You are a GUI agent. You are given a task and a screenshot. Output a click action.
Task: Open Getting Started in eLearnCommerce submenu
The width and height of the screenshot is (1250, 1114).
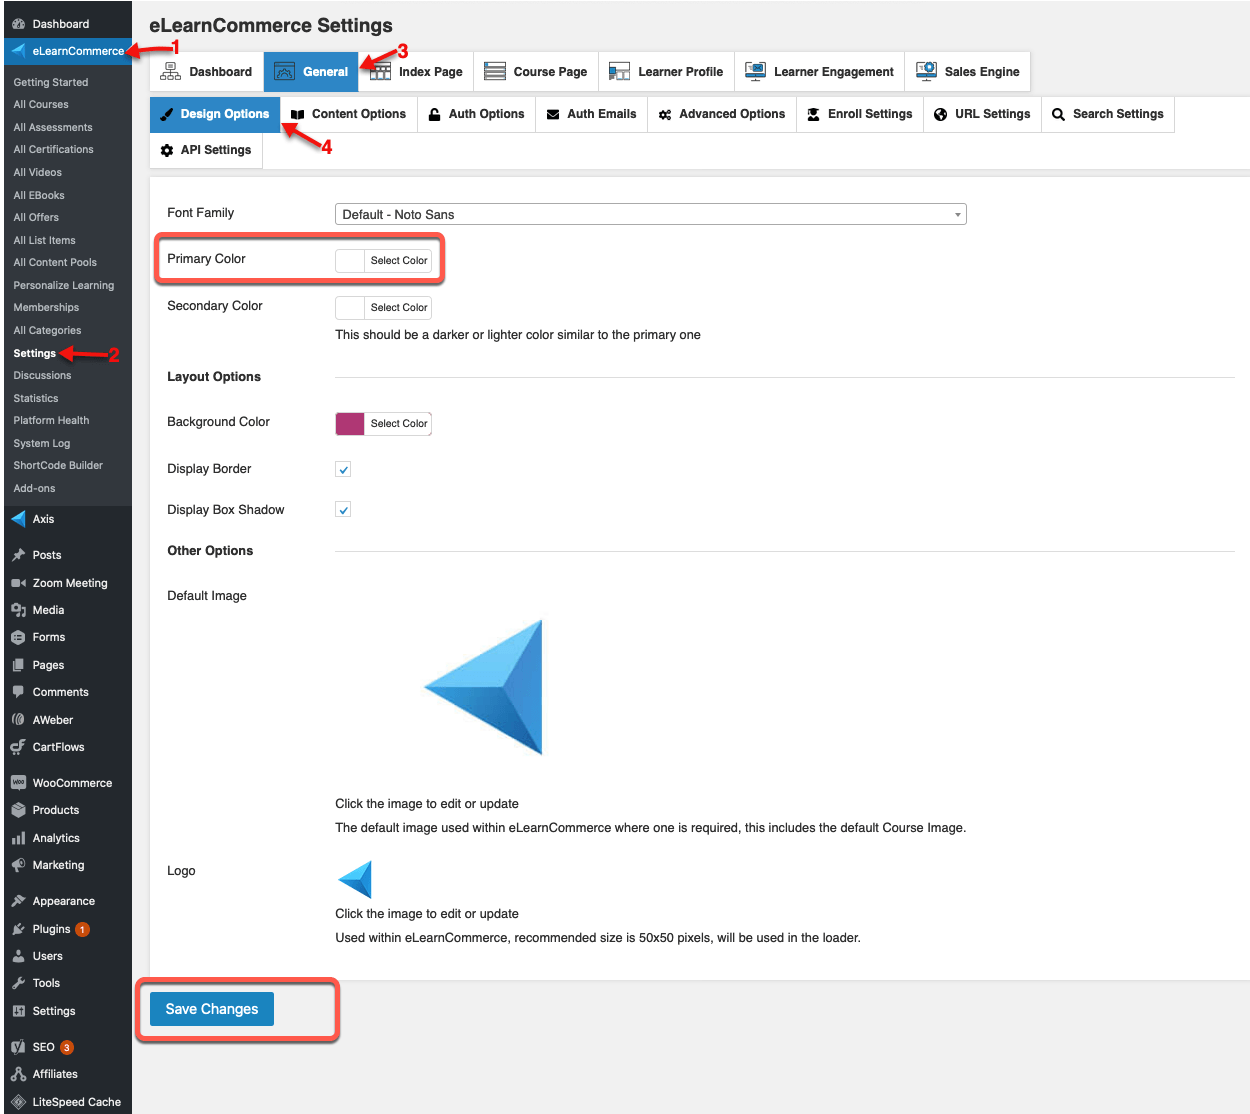click(51, 82)
